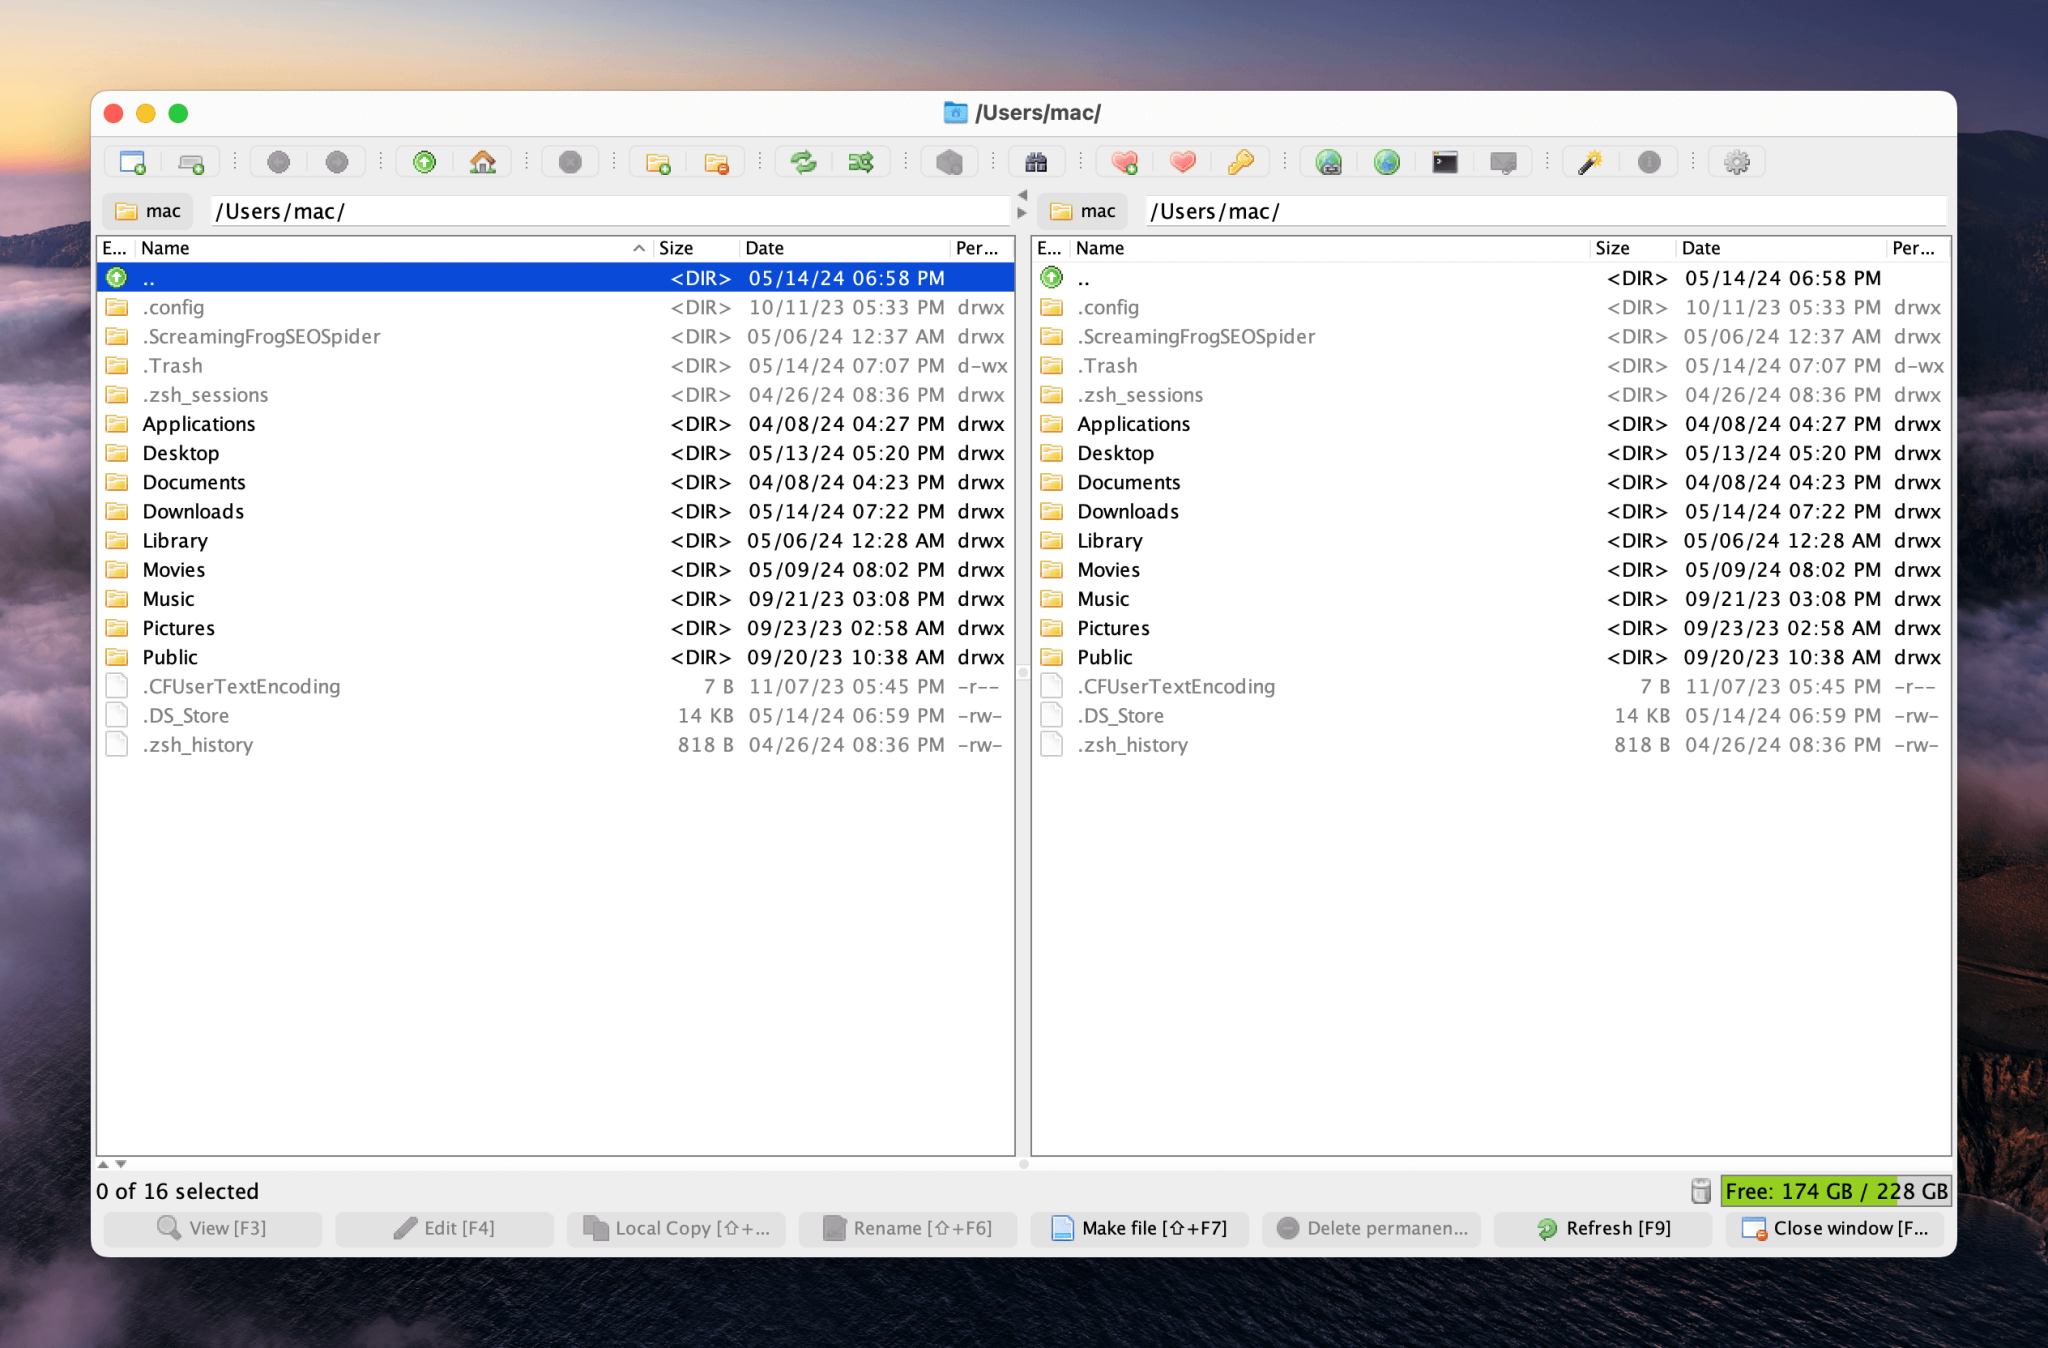The image size is (2048, 1348).
Task: Select the mac tab in the right panel
Action: (1082, 210)
